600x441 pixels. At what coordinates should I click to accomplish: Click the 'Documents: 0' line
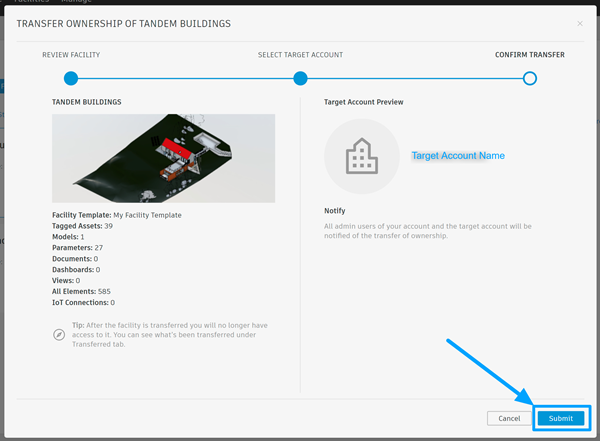pyautogui.click(x=75, y=259)
